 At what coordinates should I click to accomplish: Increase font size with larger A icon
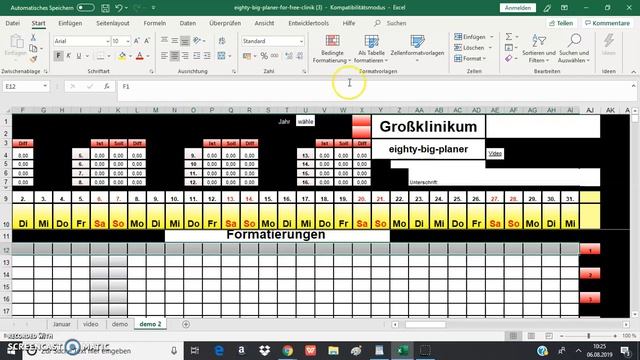[137, 41]
